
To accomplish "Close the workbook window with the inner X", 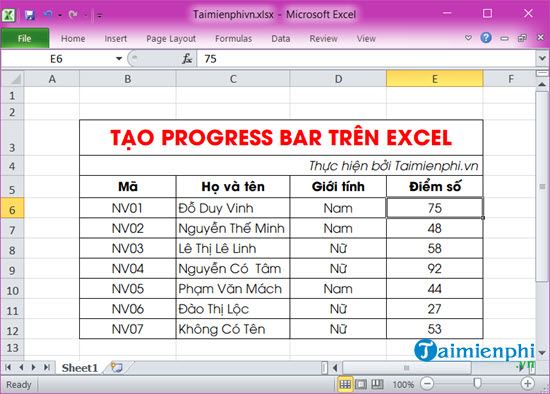I will [x=541, y=37].
